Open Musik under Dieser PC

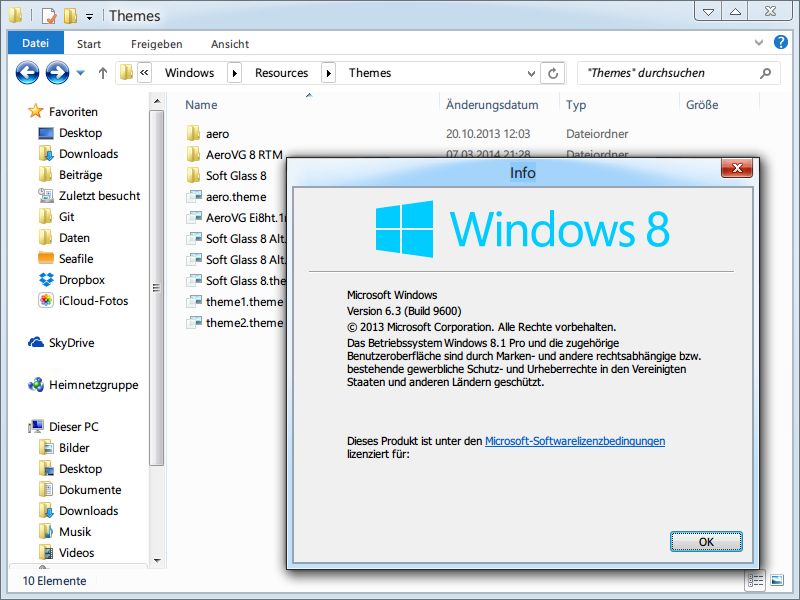coord(65,531)
